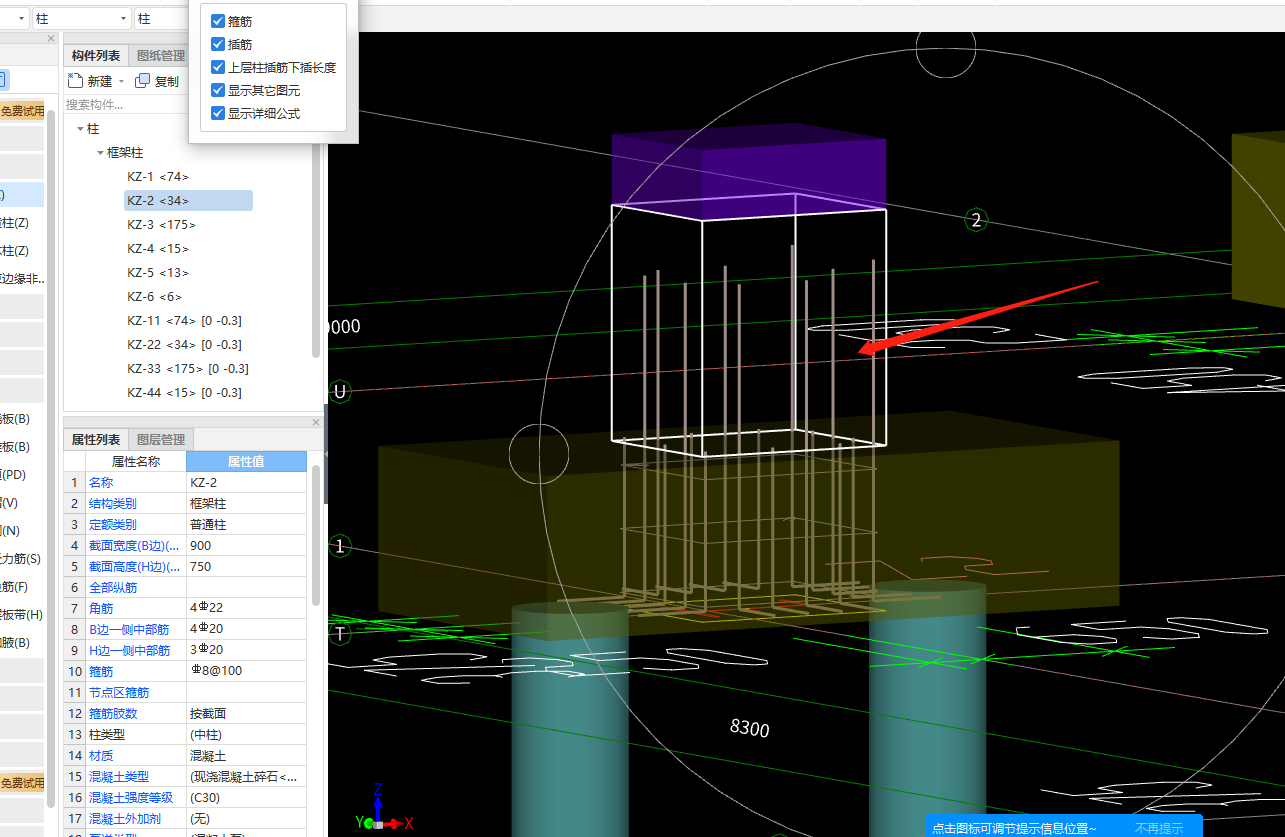Switch to the 属性列表 tab

pos(96,440)
